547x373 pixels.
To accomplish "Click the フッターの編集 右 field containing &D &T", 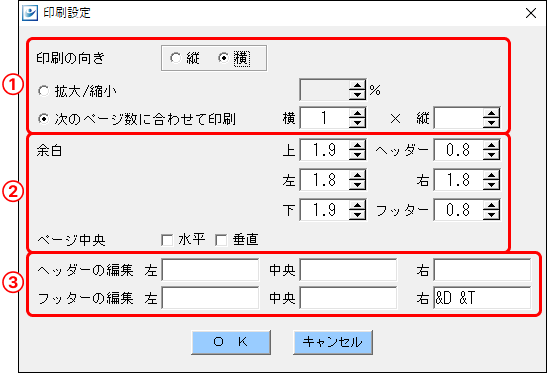I will tap(482, 298).
